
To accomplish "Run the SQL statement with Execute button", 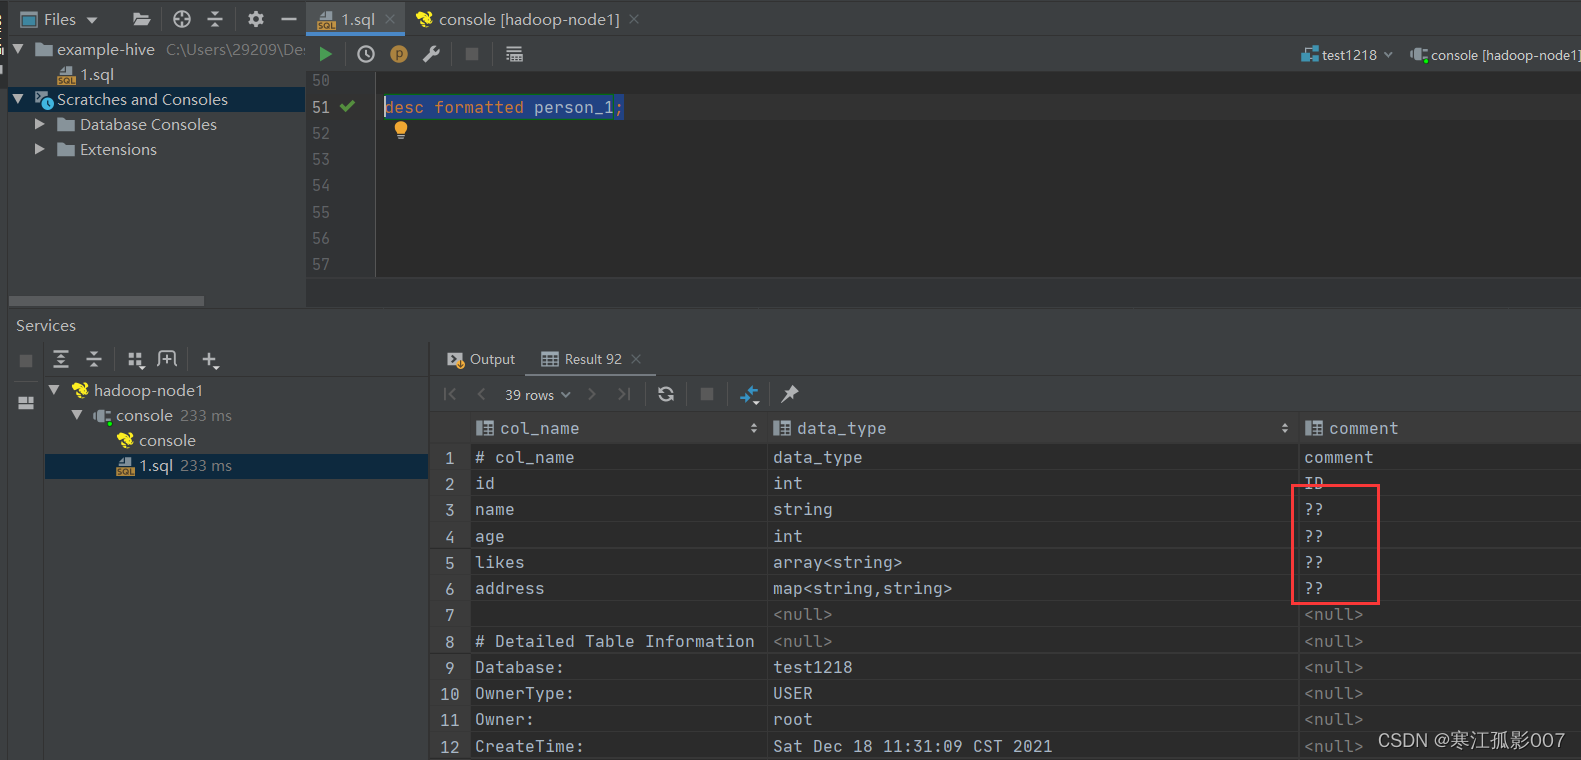I will click(325, 54).
